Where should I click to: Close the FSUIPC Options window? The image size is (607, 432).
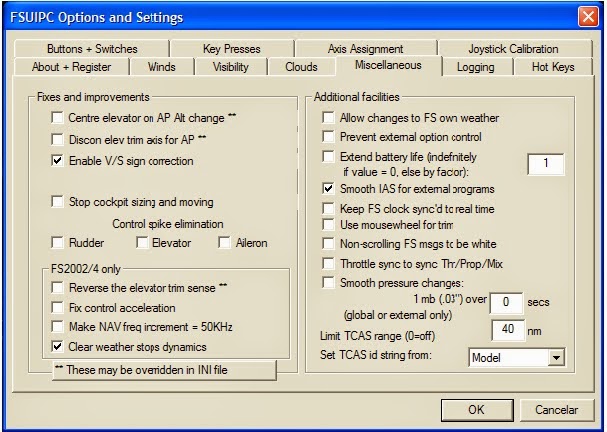coord(588,17)
